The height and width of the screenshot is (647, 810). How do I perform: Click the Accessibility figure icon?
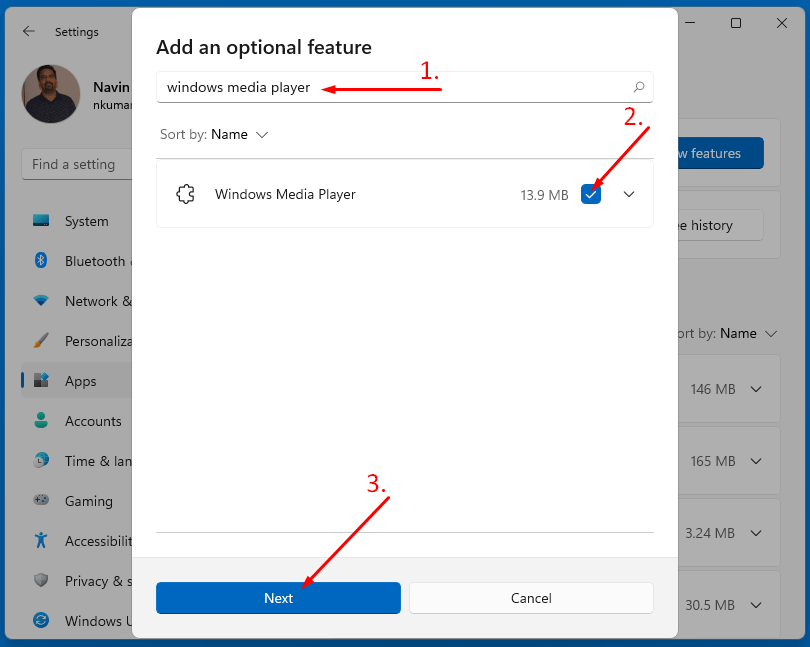point(41,540)
